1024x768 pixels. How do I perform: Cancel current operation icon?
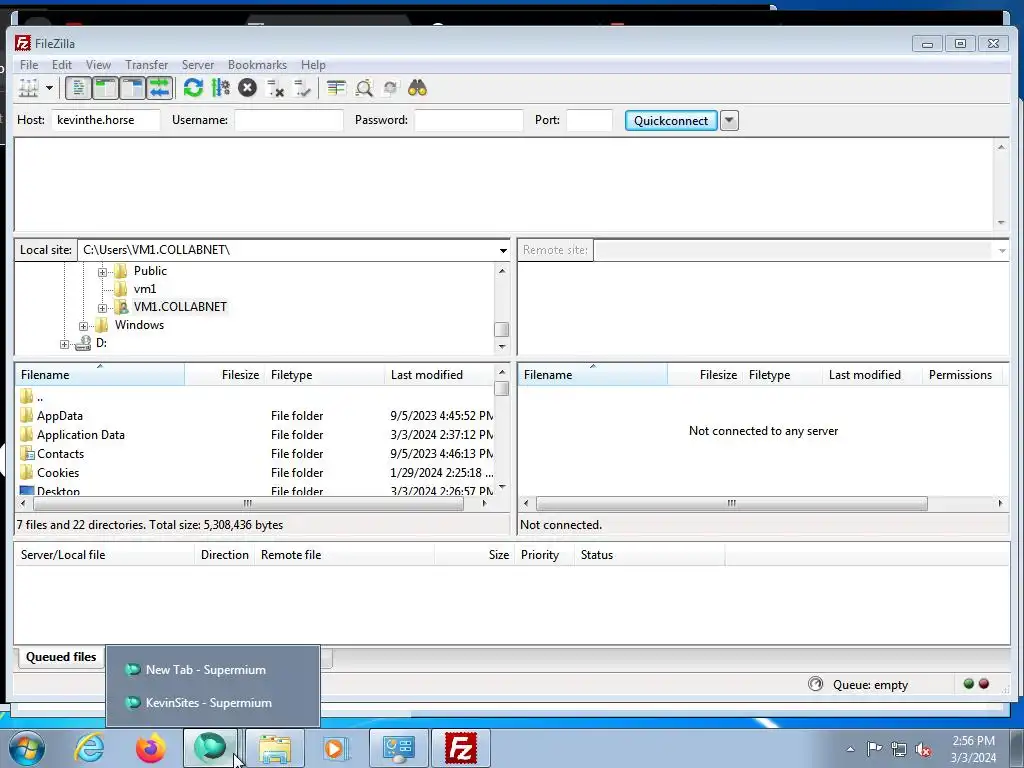248,88
